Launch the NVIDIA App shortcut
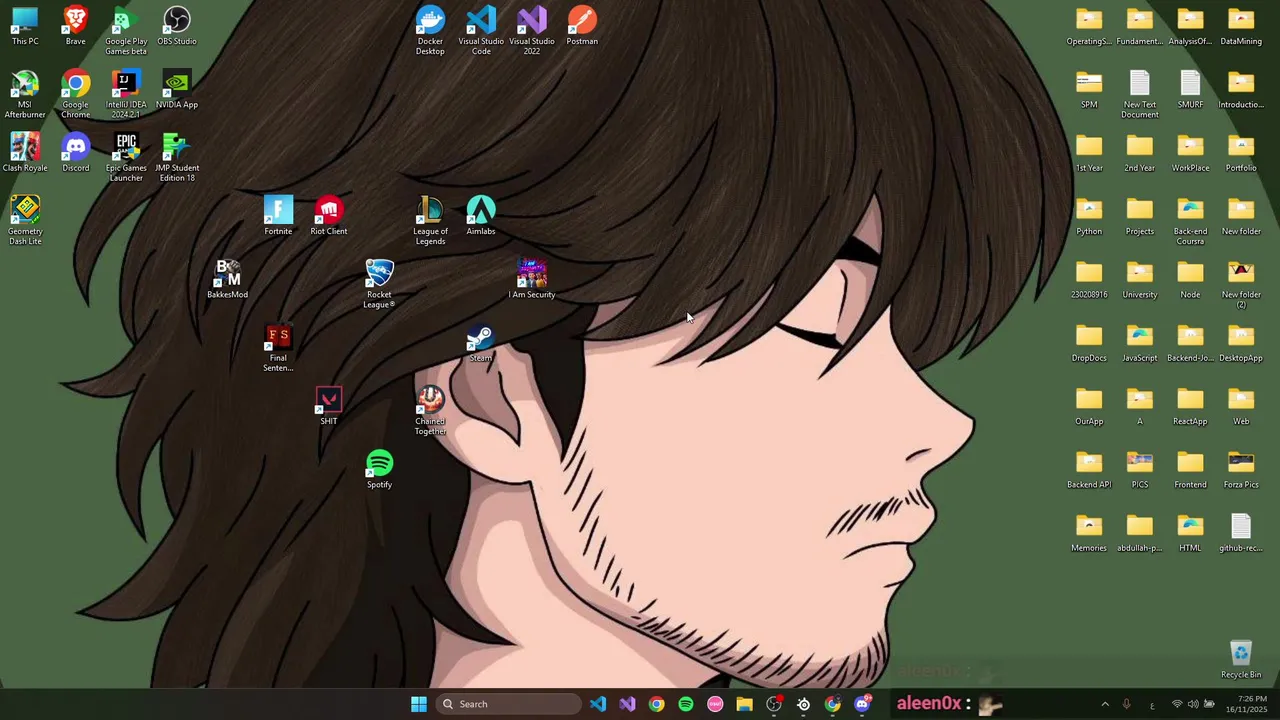 (x=177, y=90)
